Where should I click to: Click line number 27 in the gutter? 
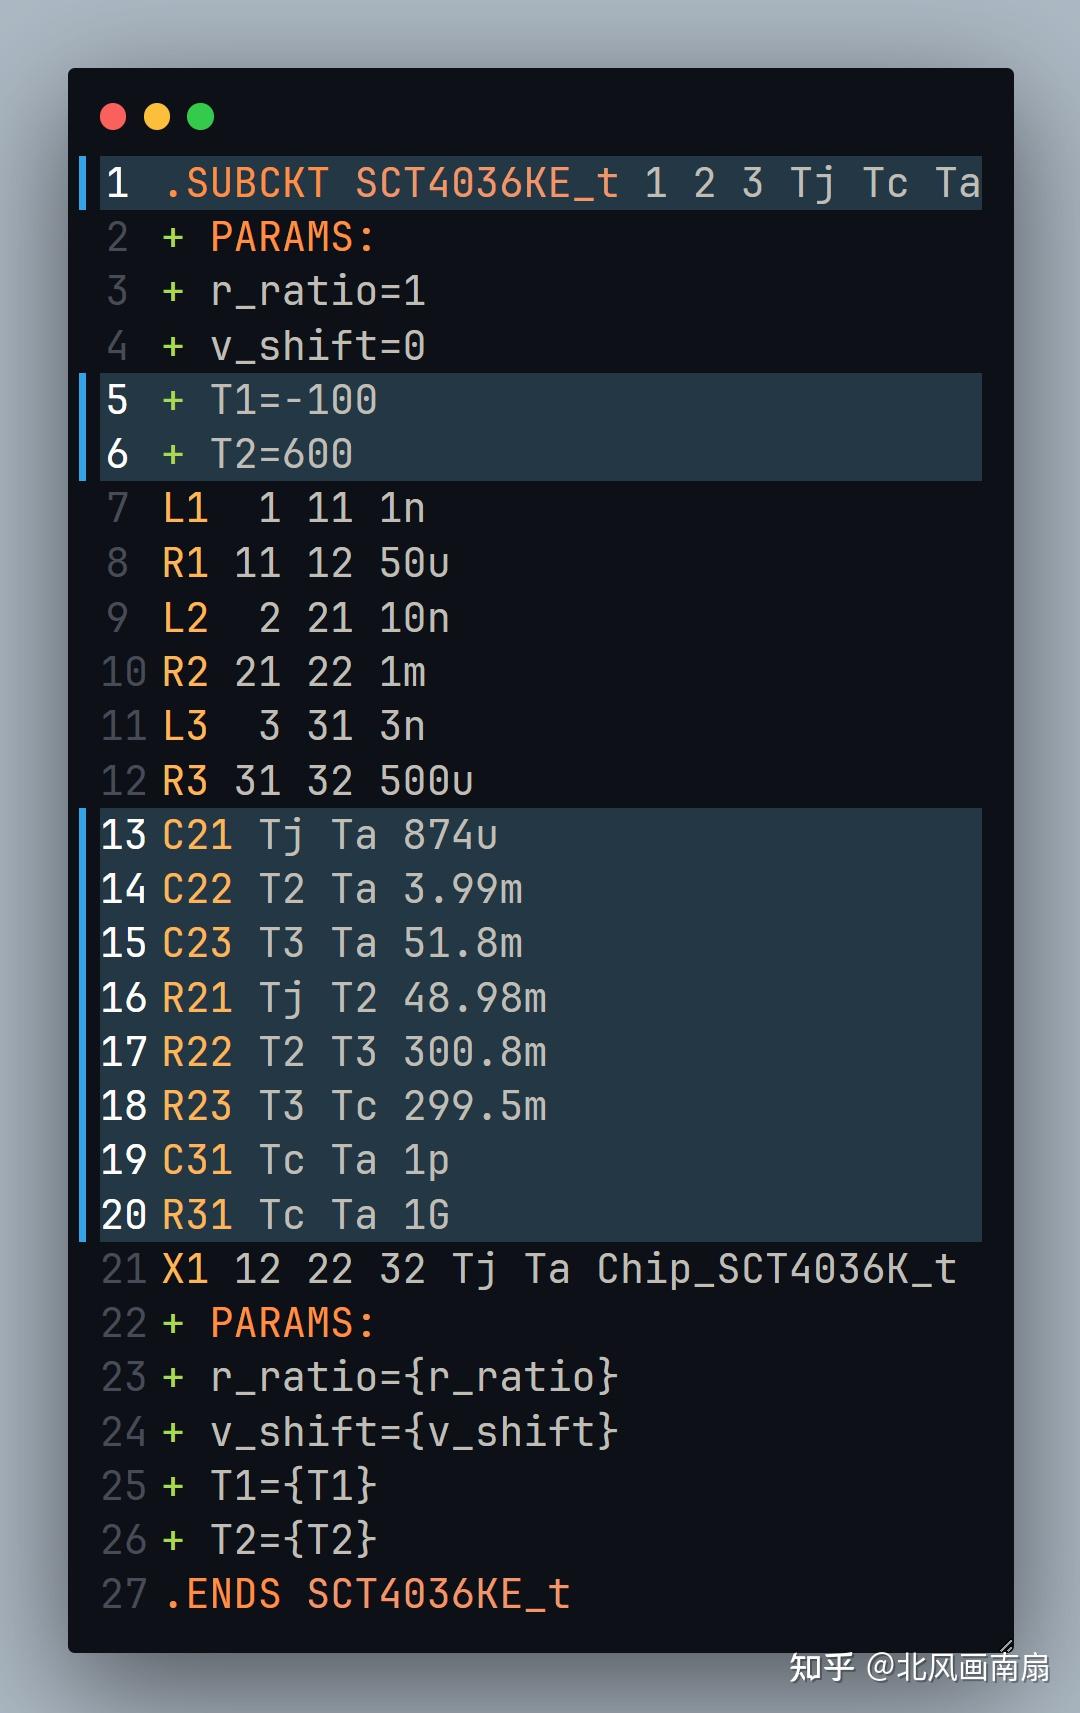pos(124,1594)
